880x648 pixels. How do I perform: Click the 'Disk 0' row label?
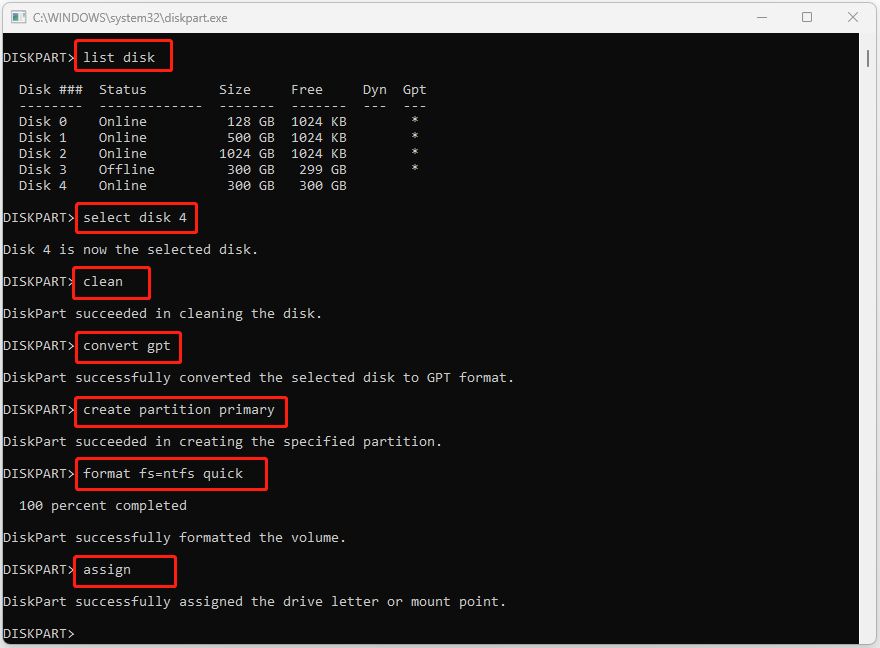pyautogui.click(x=43, y=122)
